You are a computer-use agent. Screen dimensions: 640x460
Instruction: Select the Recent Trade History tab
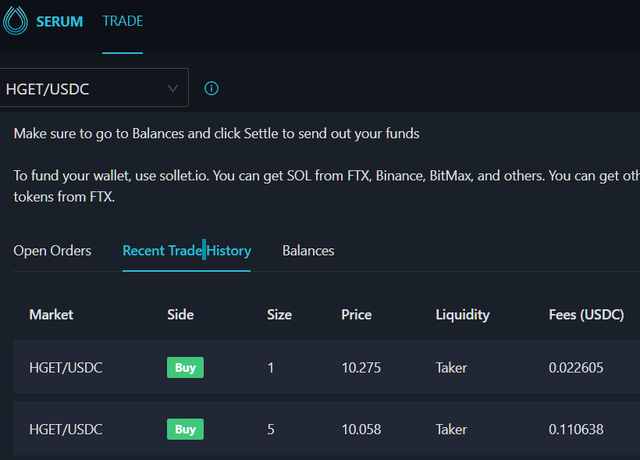click(187, 250)
